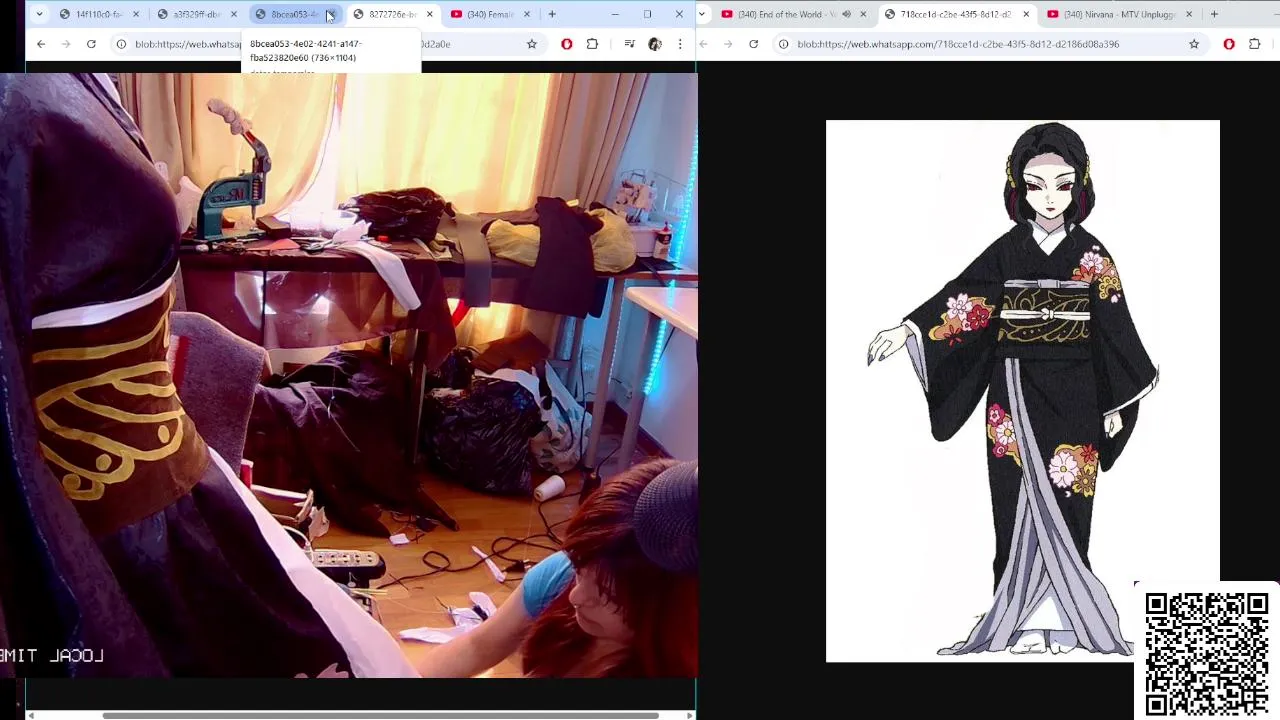Click the kimono character reference image

[1022, 391]
